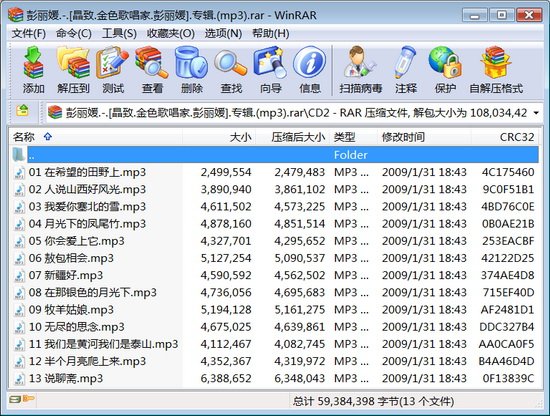Click the archive icon in address bar
This screenshot has width=550, height=416.
pyautogui.click(x=55, y=112)
